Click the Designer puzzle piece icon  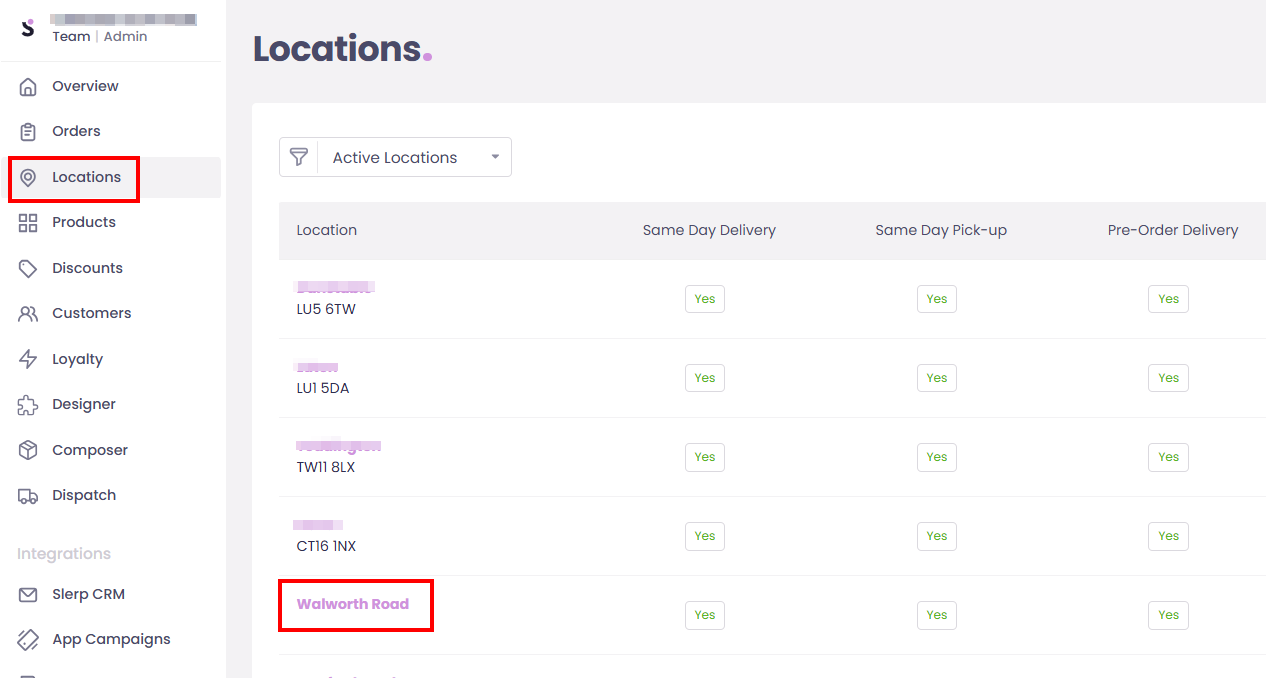click(x=28, y=405)
